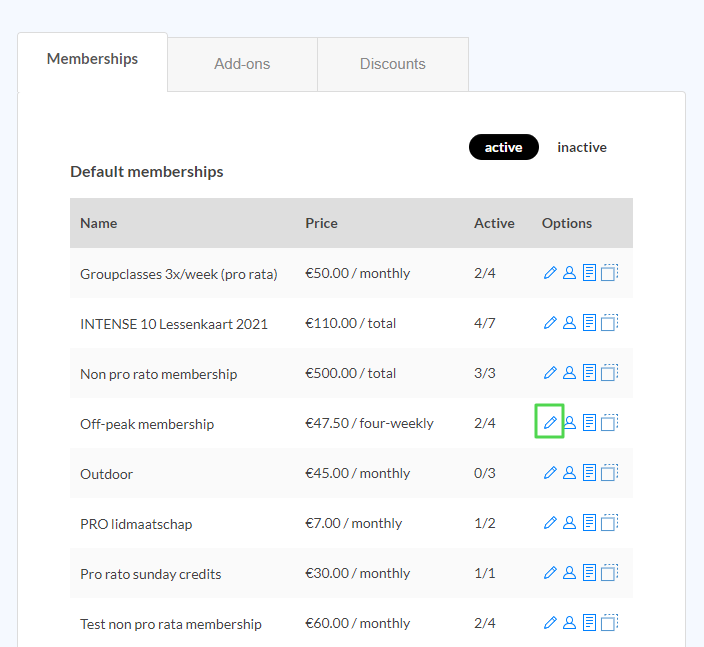Show members of Test non pro rata membership
The width and height of the screenshot is (704, 647).
click(x=569, y=623)
